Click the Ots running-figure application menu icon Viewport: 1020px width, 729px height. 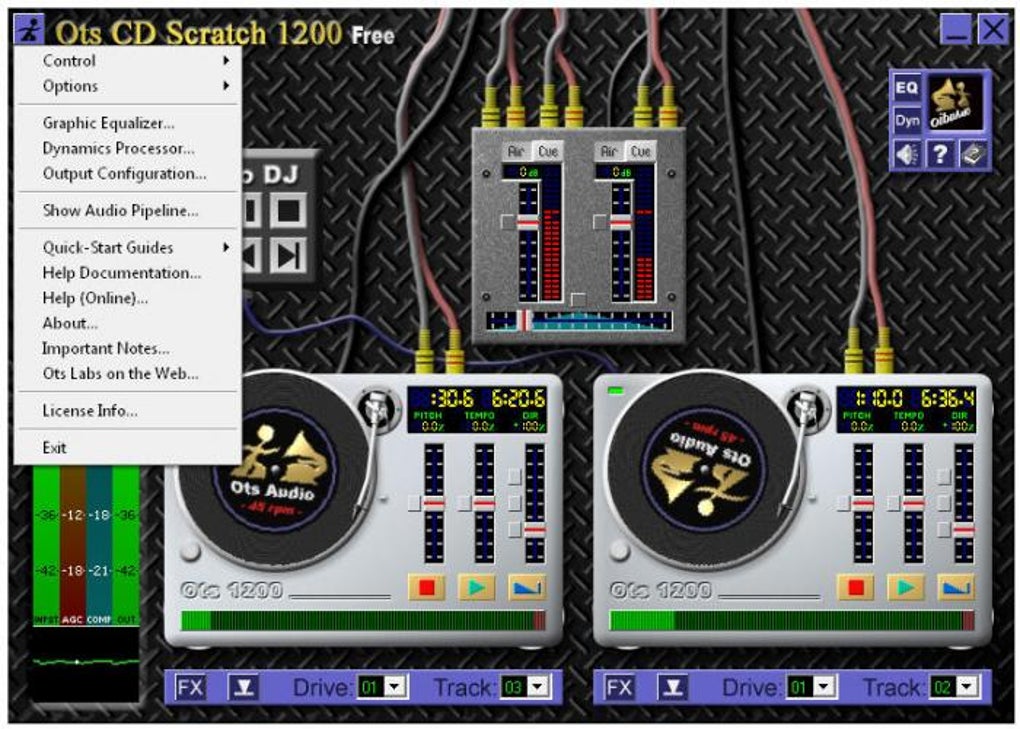click(x=29, y=29)
